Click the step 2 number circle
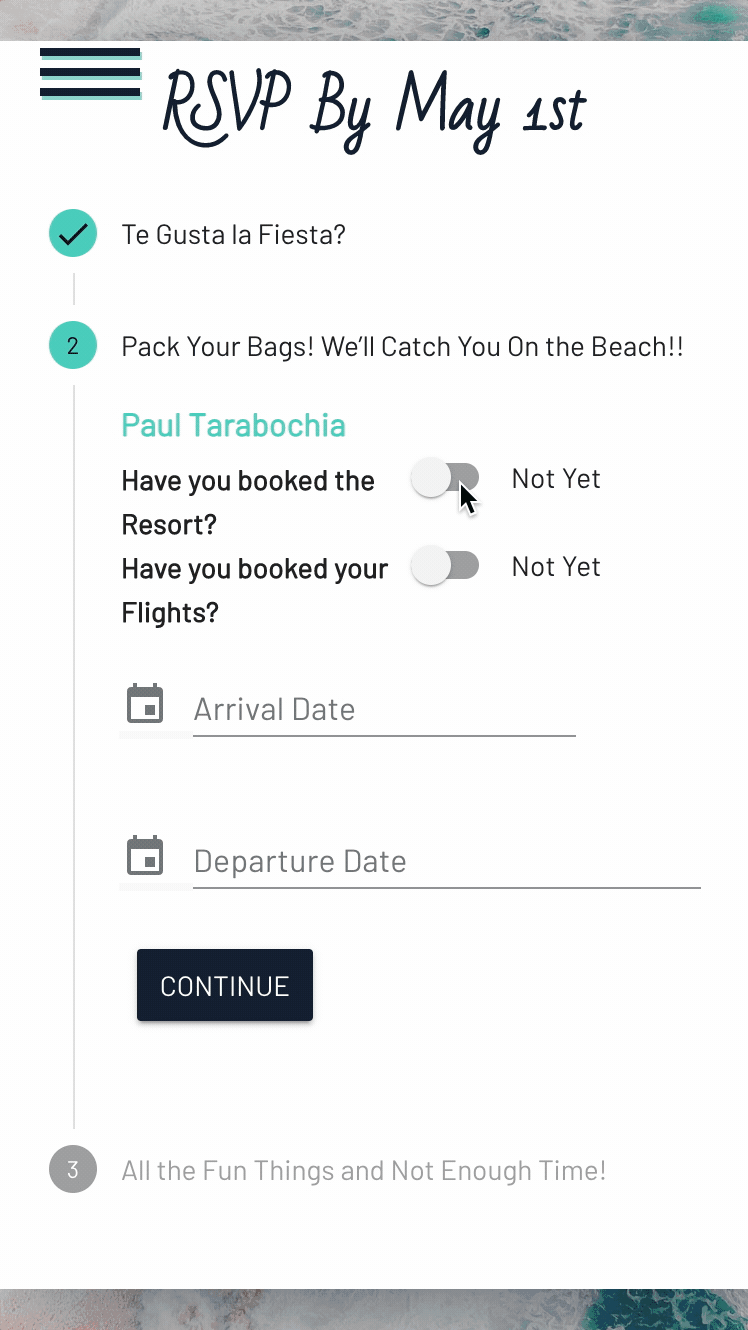Screen dimensions: 748x1330 [73, 346]
